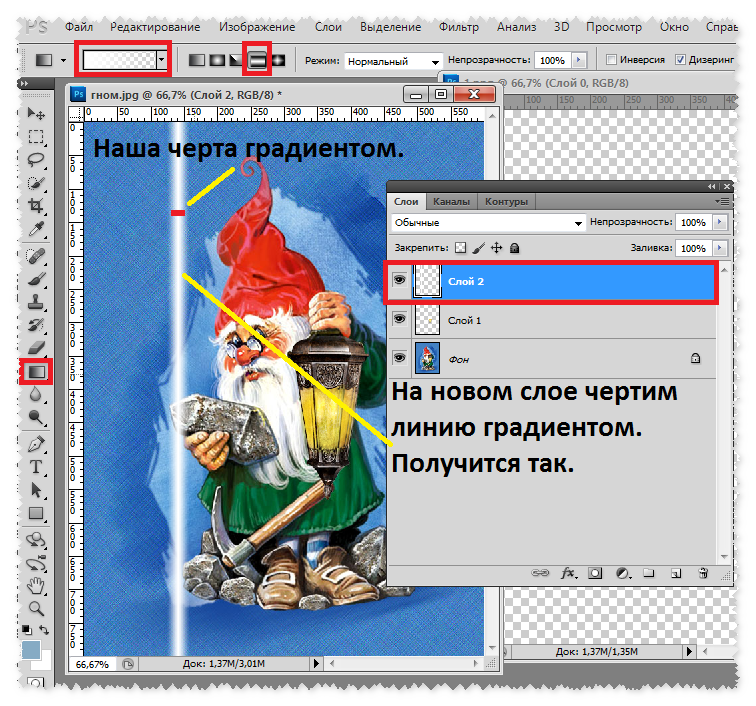Select the Lasso tool
This screenshot has width=756, height=706.
click(36, 160)
